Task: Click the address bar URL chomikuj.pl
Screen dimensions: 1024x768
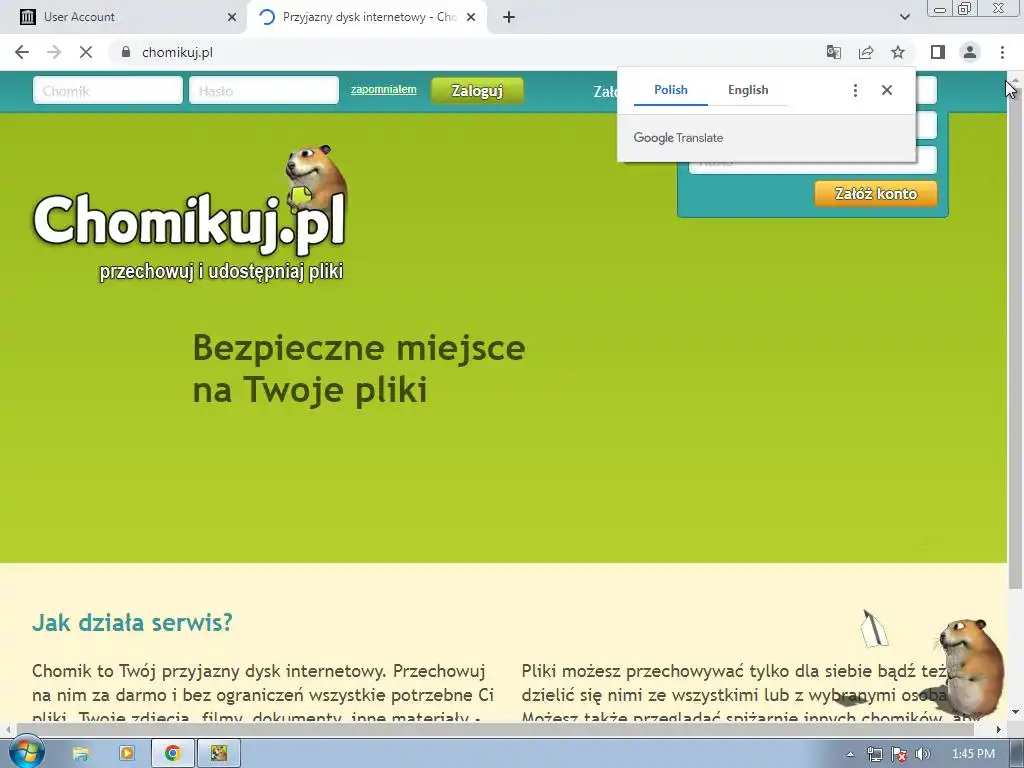Action: click(x=177, y=52)
